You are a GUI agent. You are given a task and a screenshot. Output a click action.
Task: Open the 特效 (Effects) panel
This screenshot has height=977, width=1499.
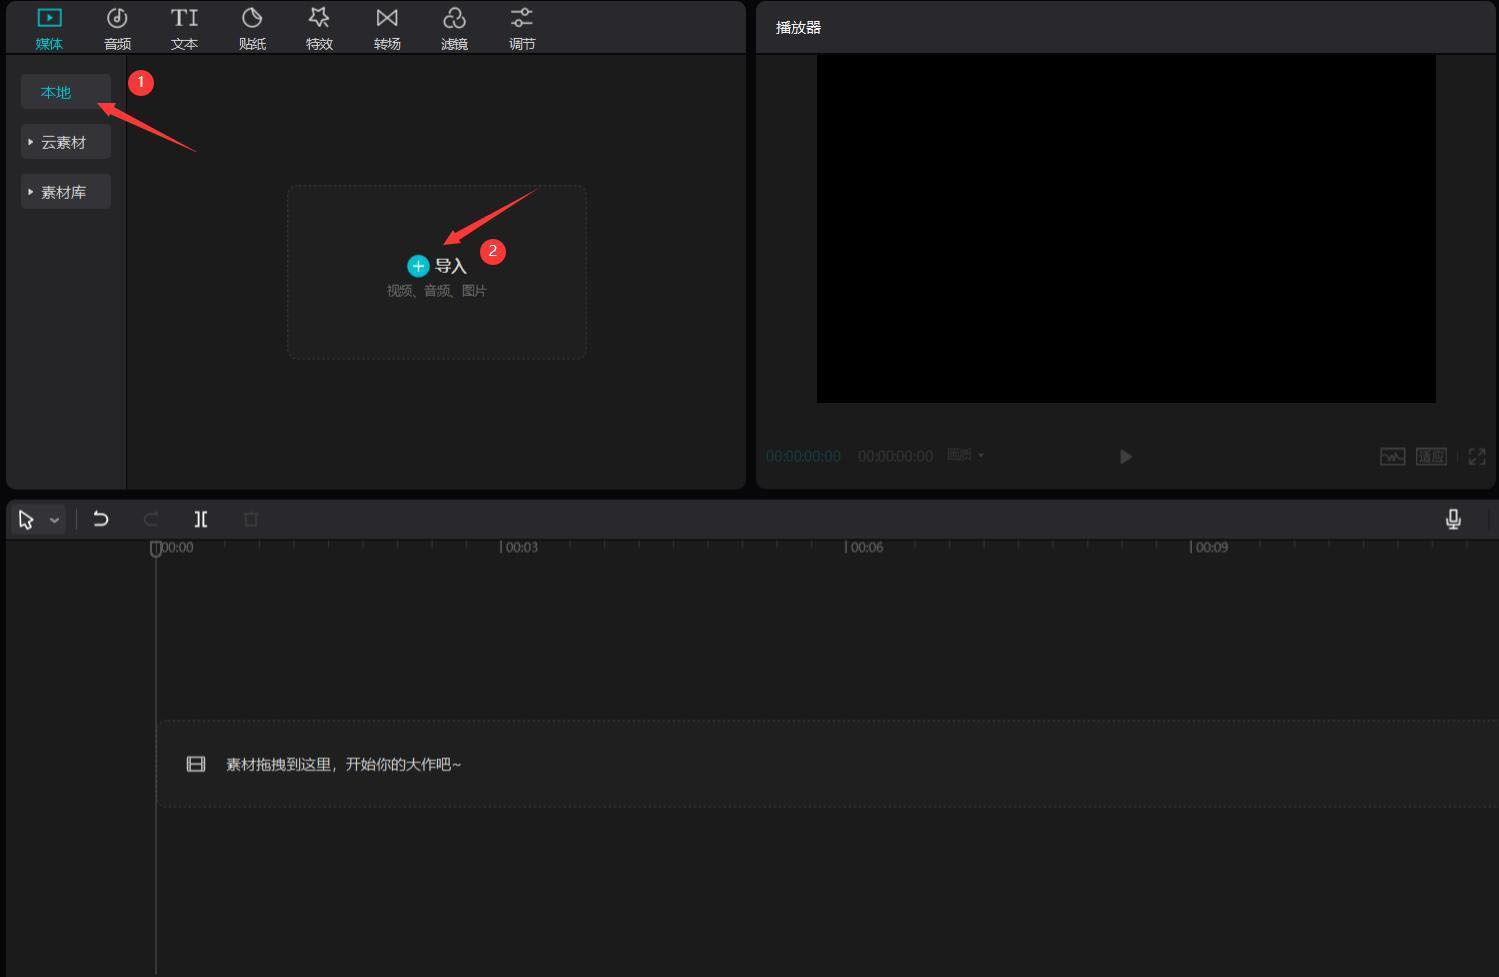[x=319, y=28]
